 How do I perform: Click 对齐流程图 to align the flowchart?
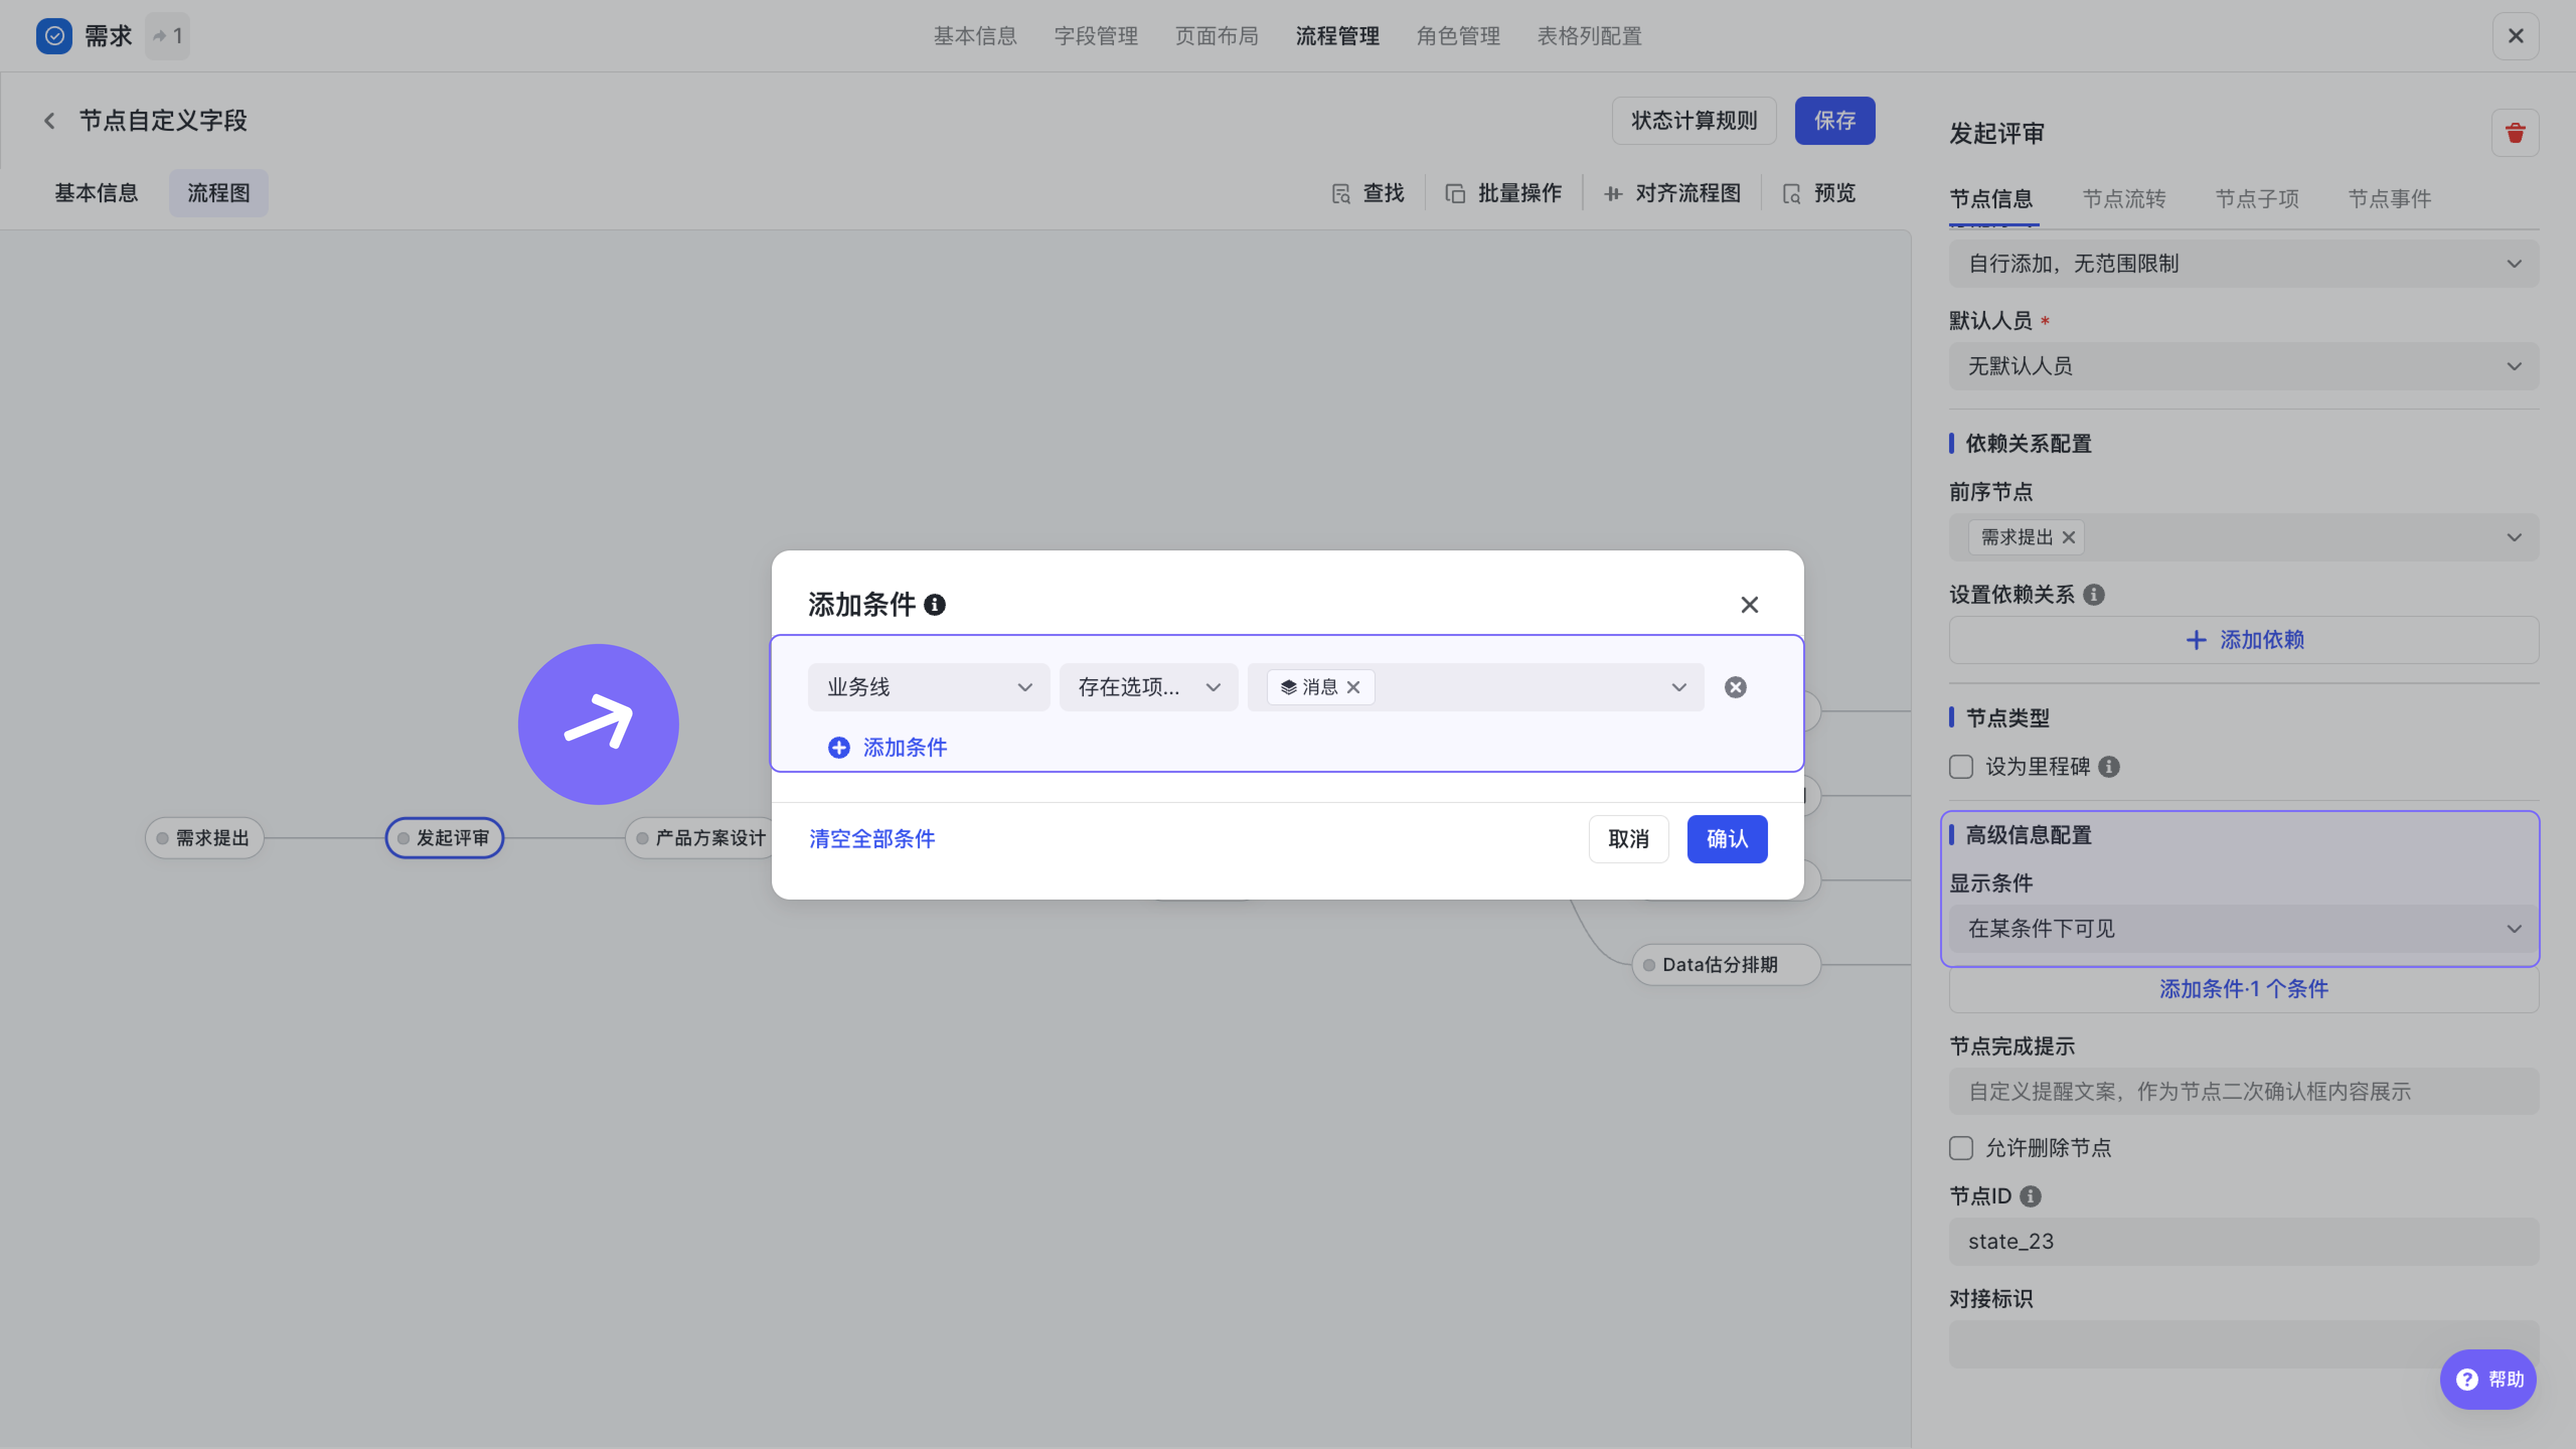(1673, 193)
